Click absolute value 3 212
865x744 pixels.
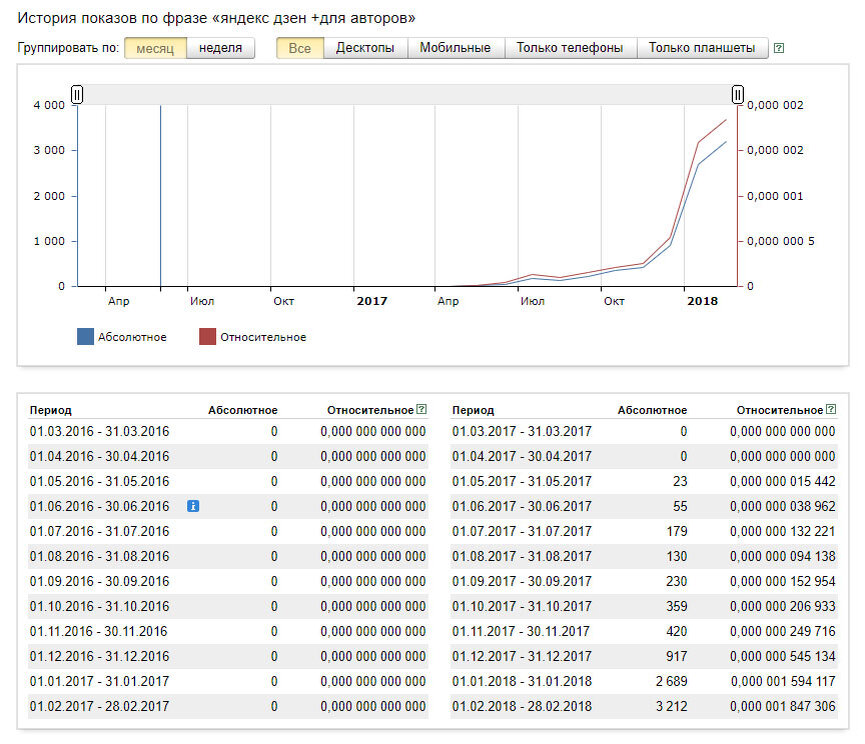point(671,706)
